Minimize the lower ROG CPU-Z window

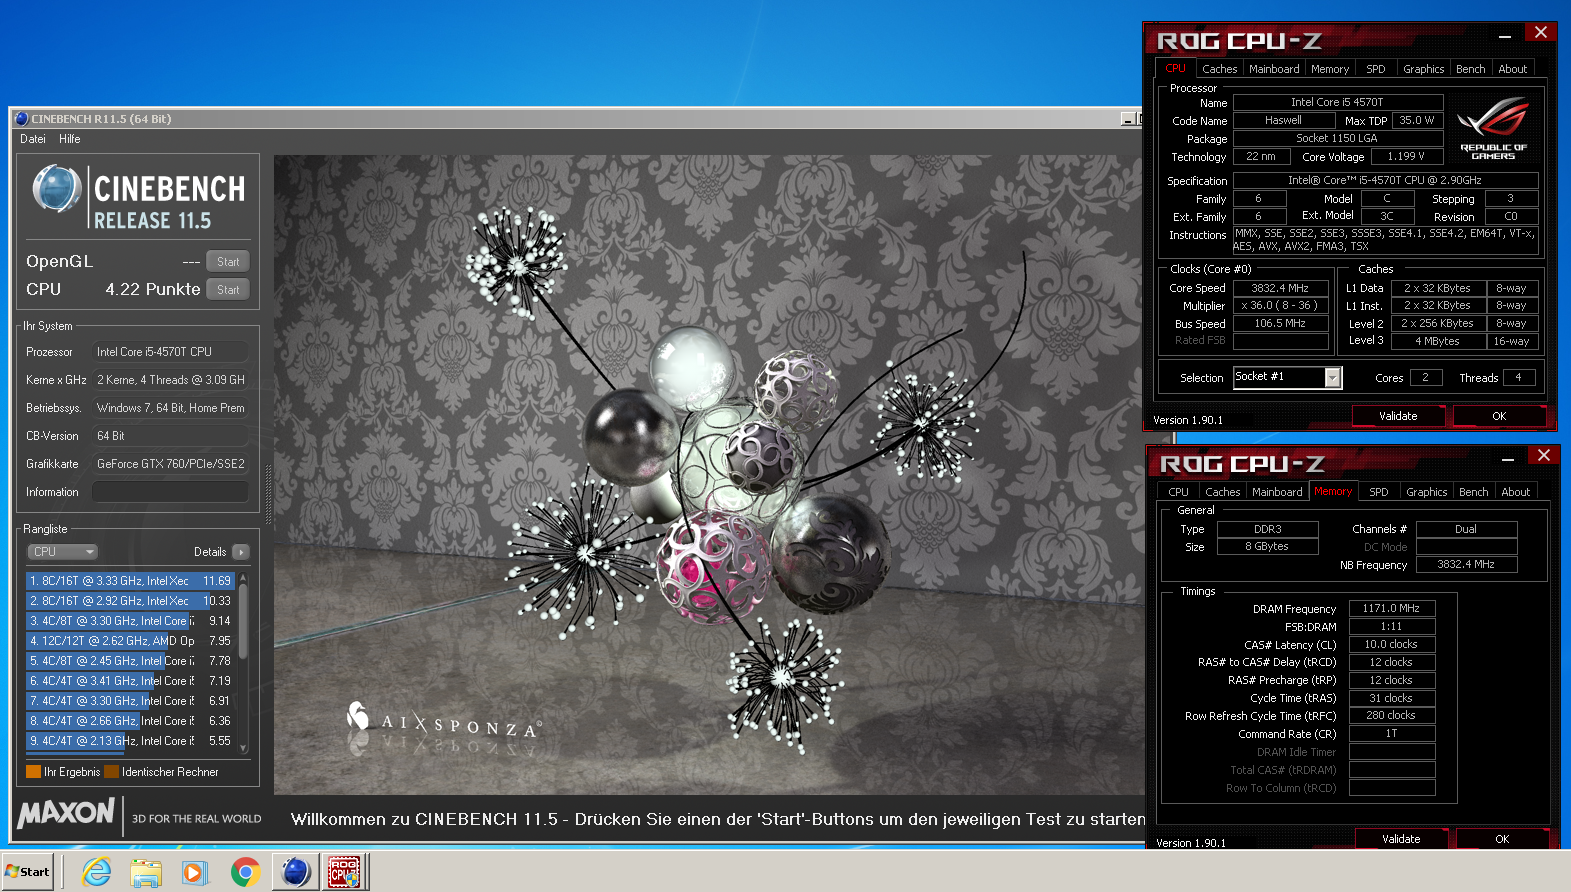pyautogui.click(x=1508, y=459)
